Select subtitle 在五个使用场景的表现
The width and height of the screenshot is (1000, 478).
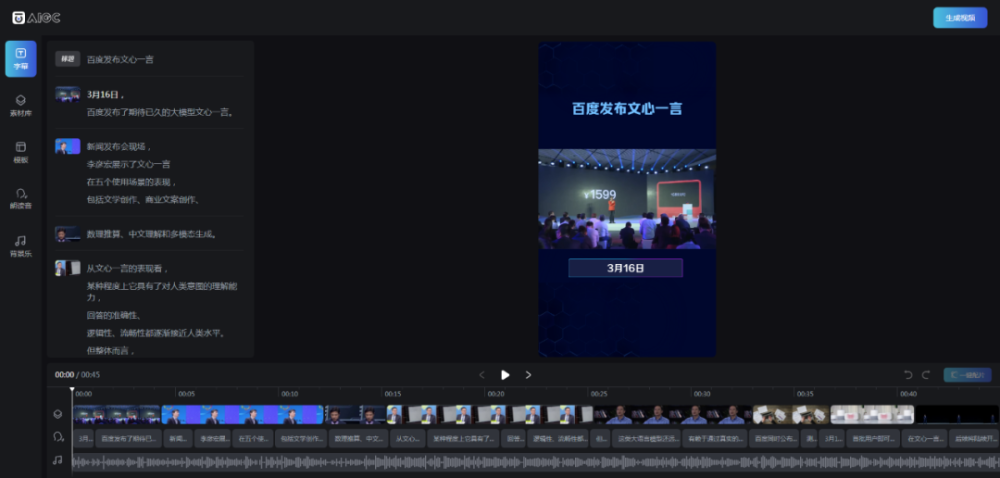click(x=131, y=182)
